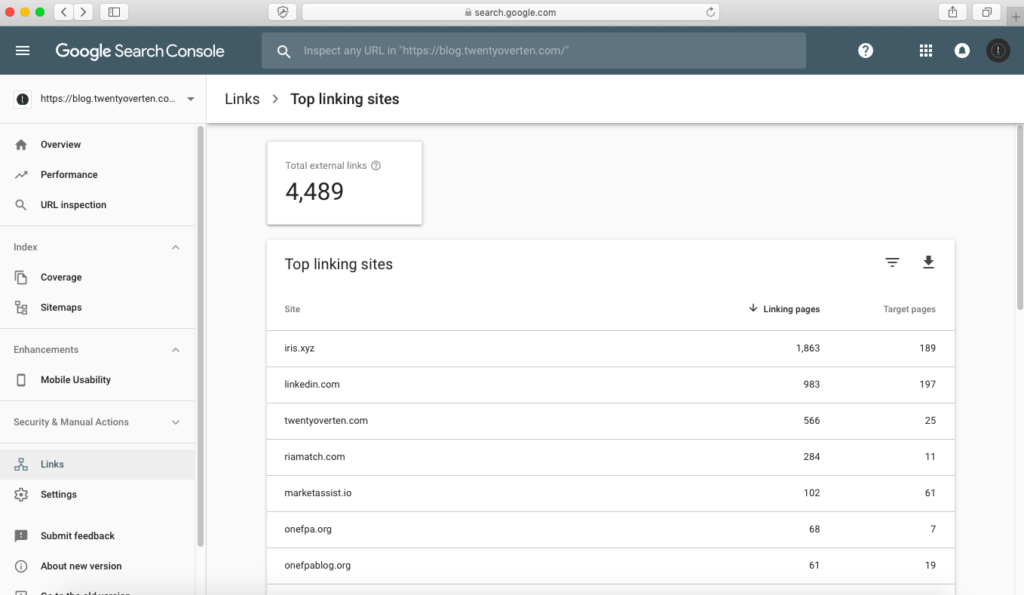Click the Help question mark icon
The image size is (1024, 595).
point(866,51)
